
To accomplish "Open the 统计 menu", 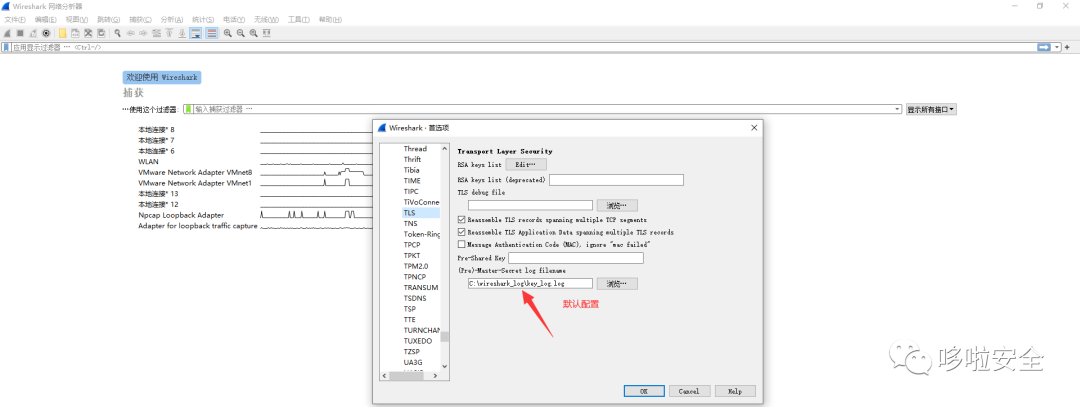I will point(202,19).
